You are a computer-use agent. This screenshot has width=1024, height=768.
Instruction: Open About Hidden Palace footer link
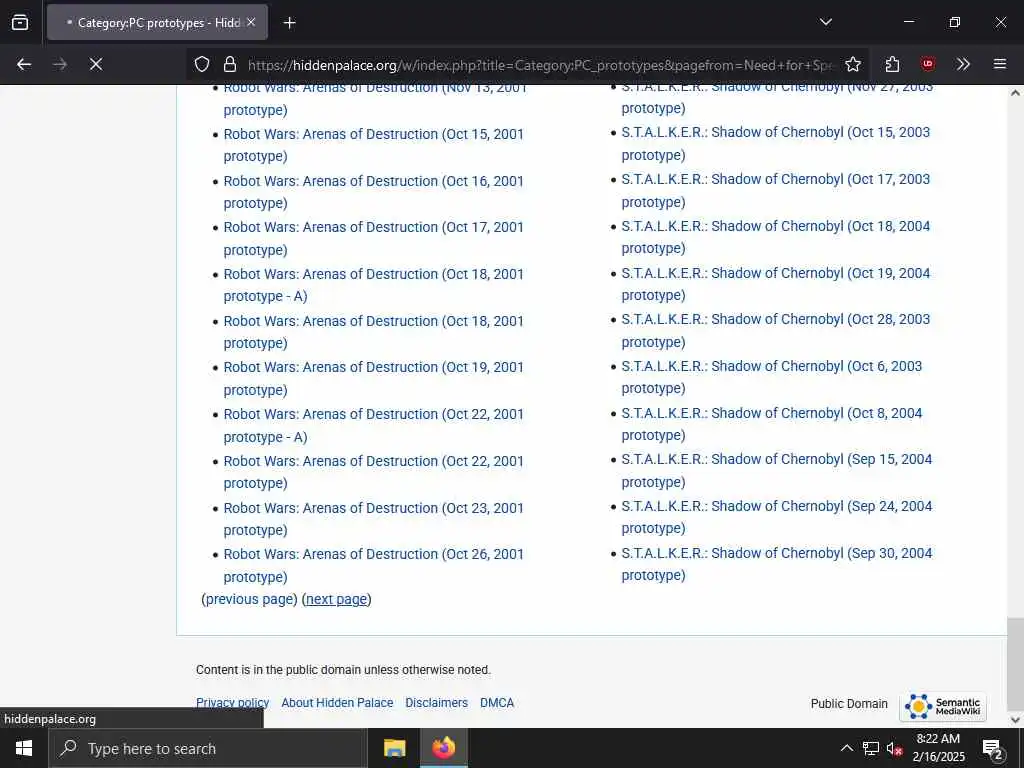pyautogui.click(x=337, y=703)
